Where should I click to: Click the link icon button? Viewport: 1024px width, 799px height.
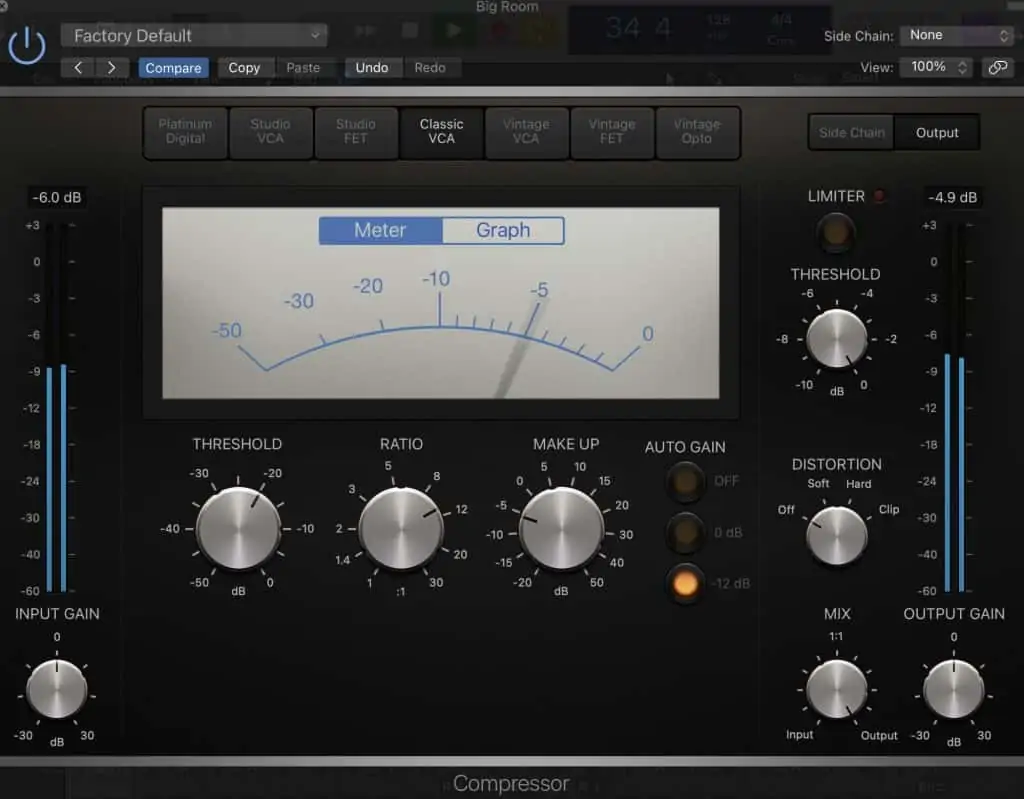(997, 67)
